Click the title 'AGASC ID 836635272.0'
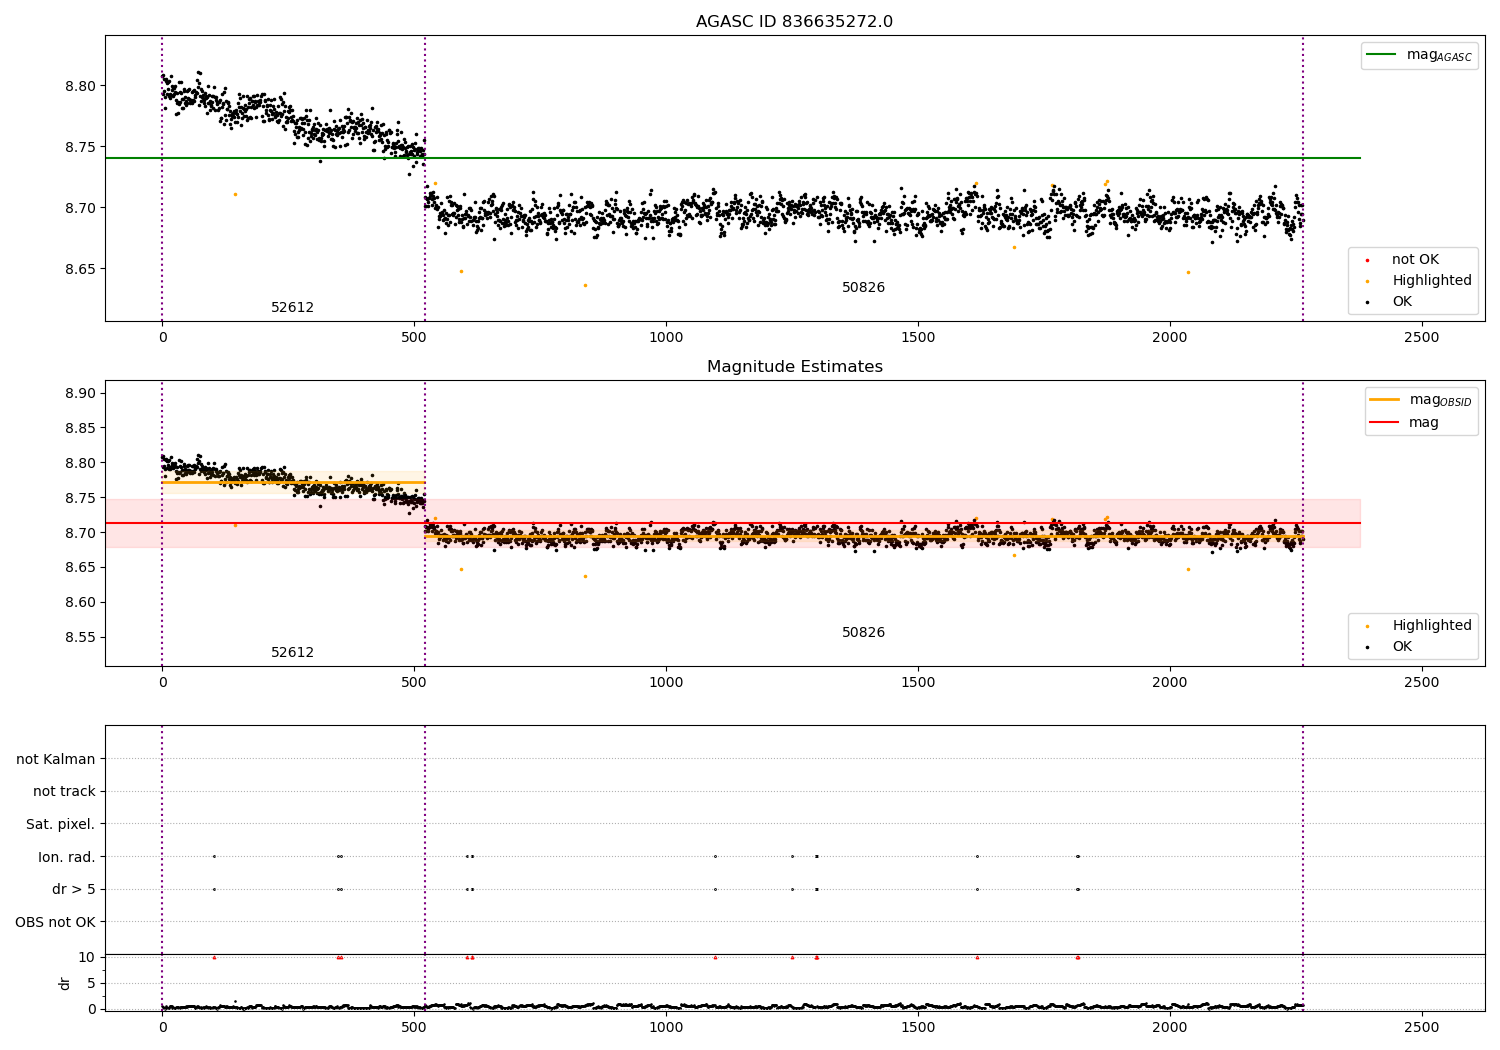The width and height of the screenshot is (1500, 1050). (x=794, y=22)
